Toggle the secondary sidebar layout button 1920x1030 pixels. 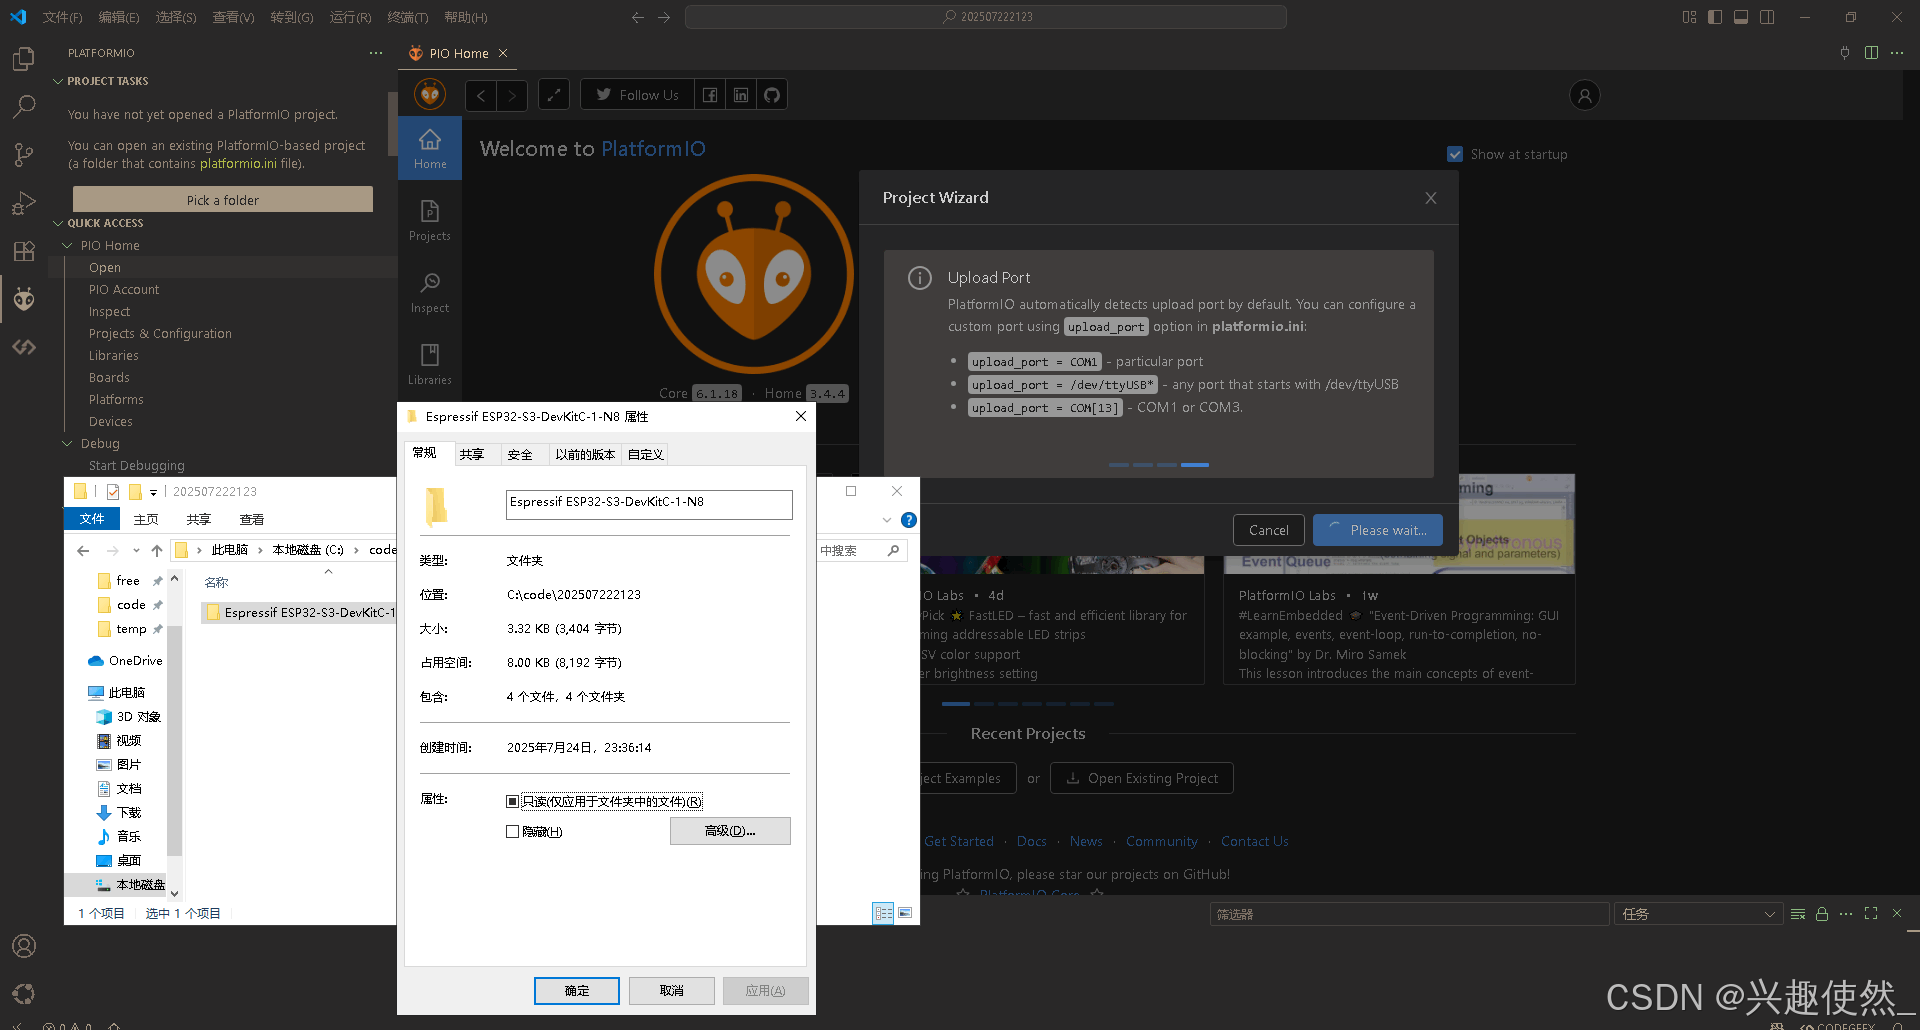1767,17
